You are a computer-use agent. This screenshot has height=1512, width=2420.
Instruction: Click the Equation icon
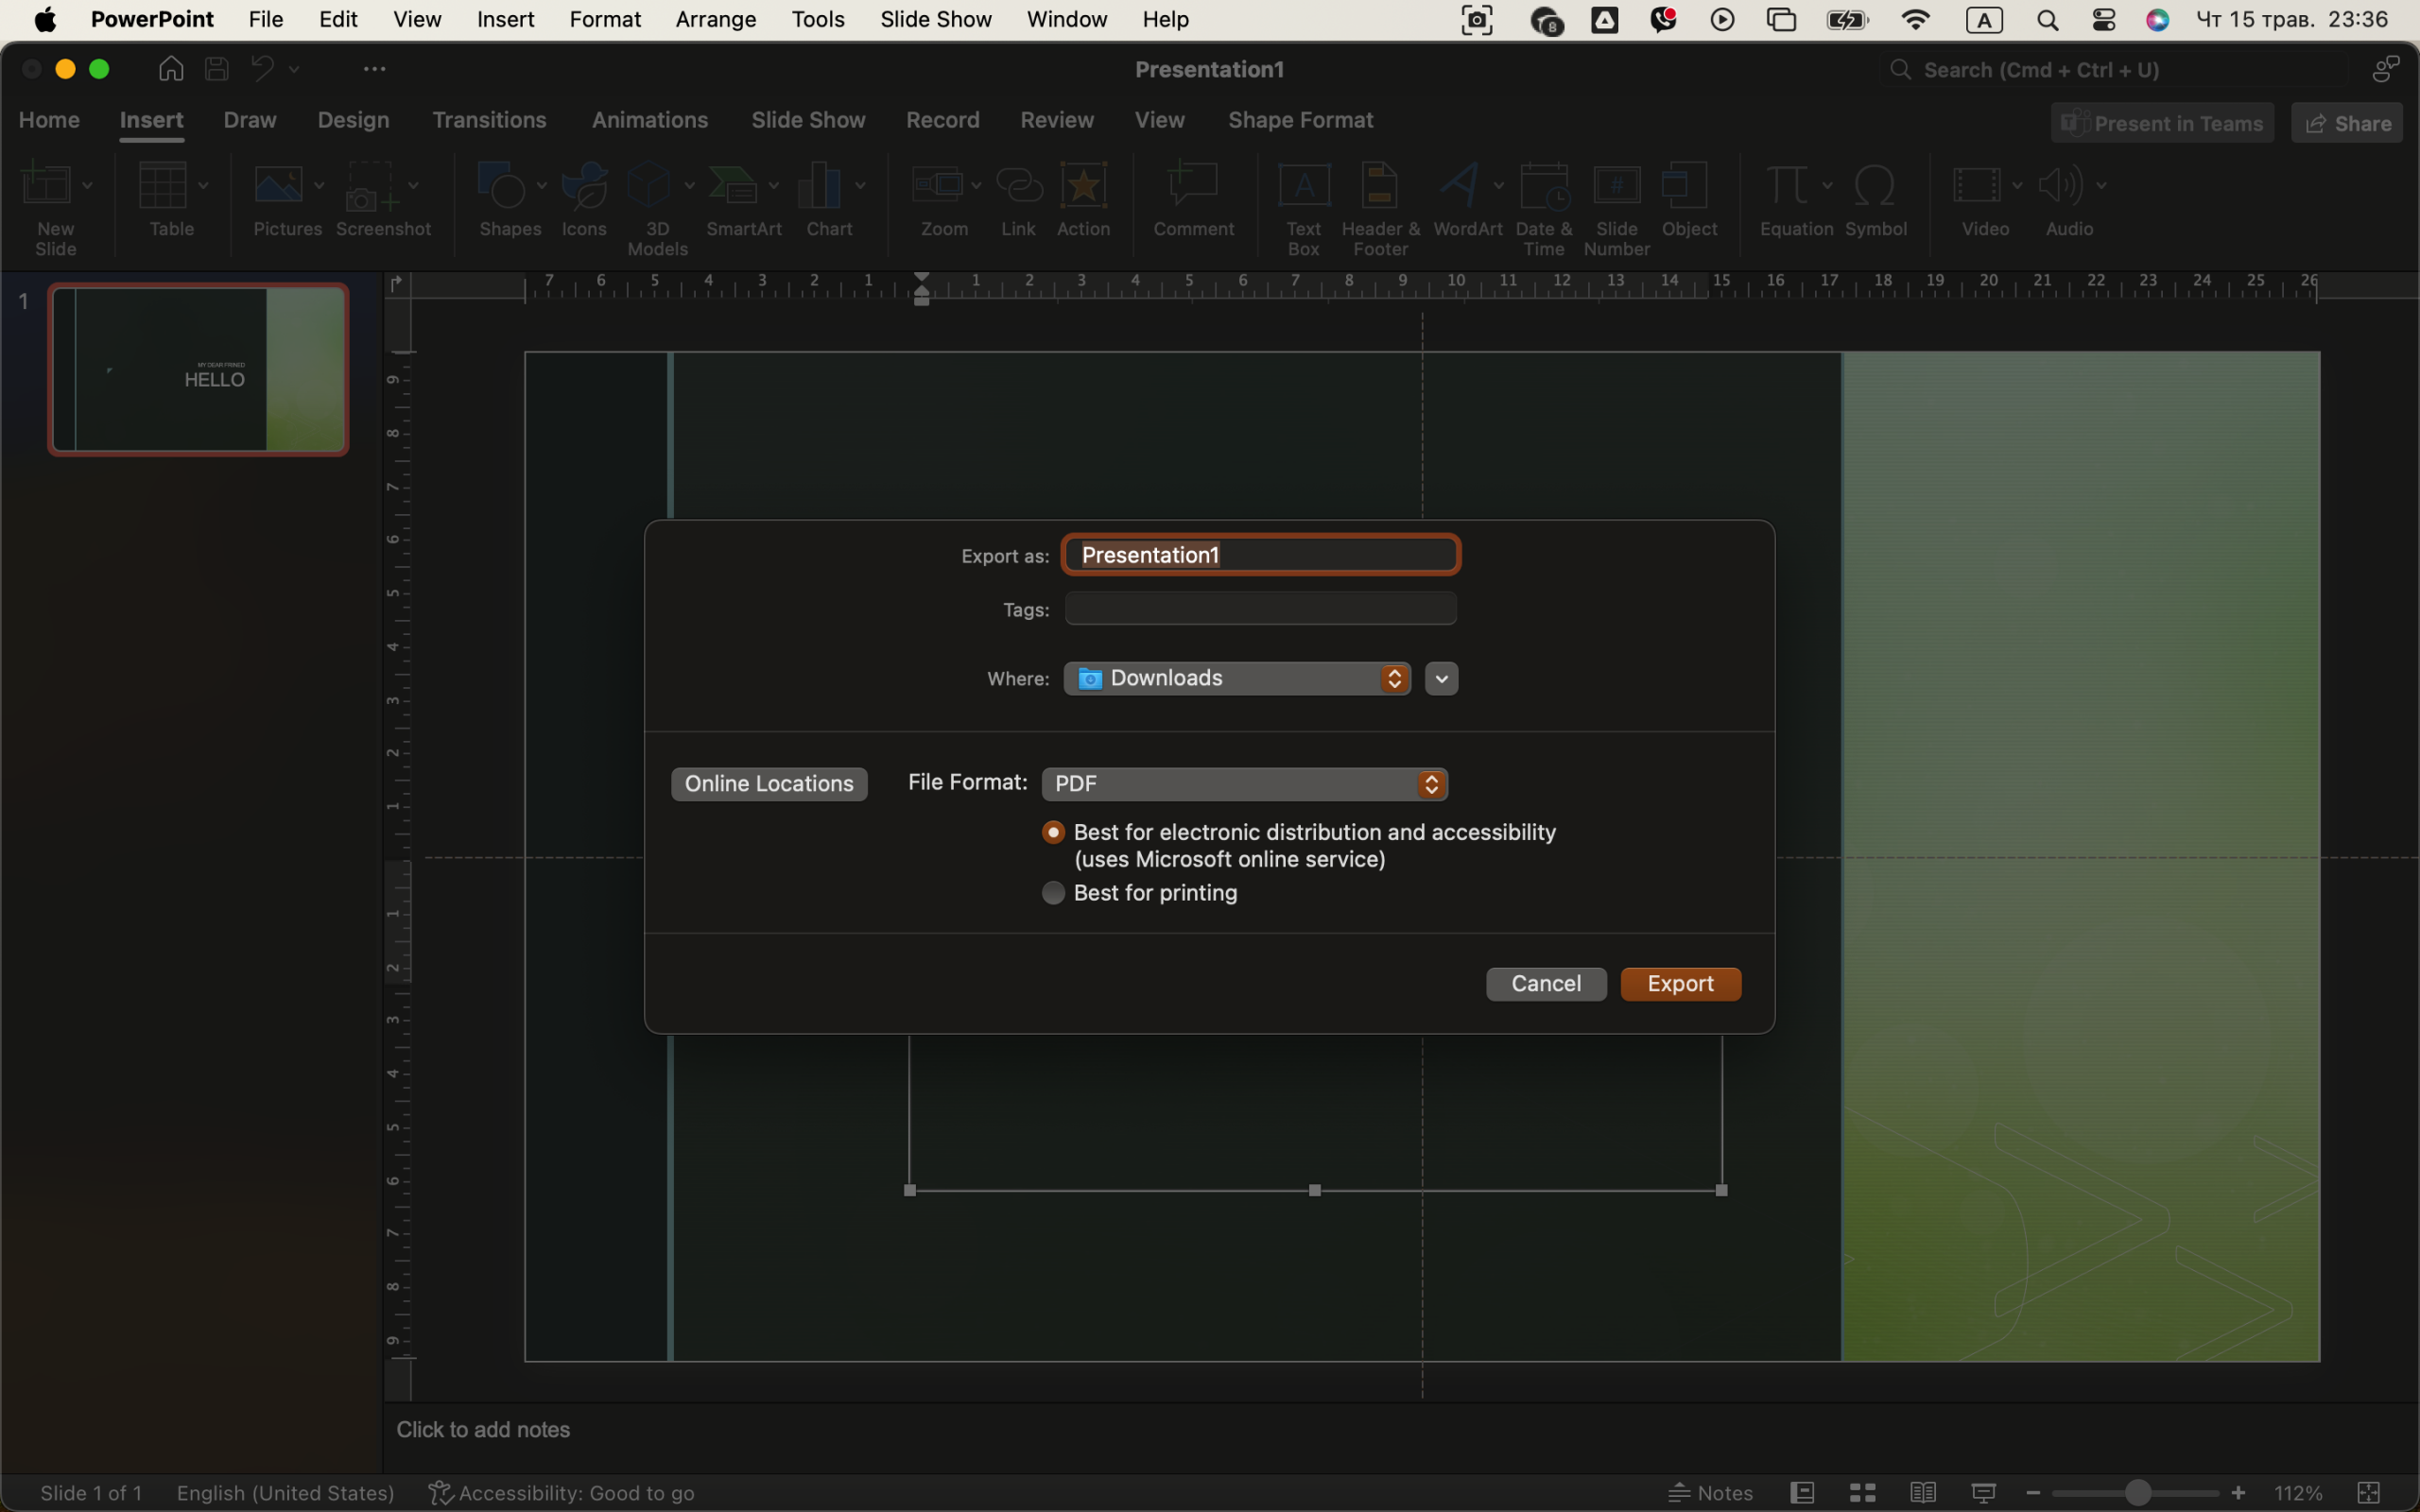[1787, 185]
